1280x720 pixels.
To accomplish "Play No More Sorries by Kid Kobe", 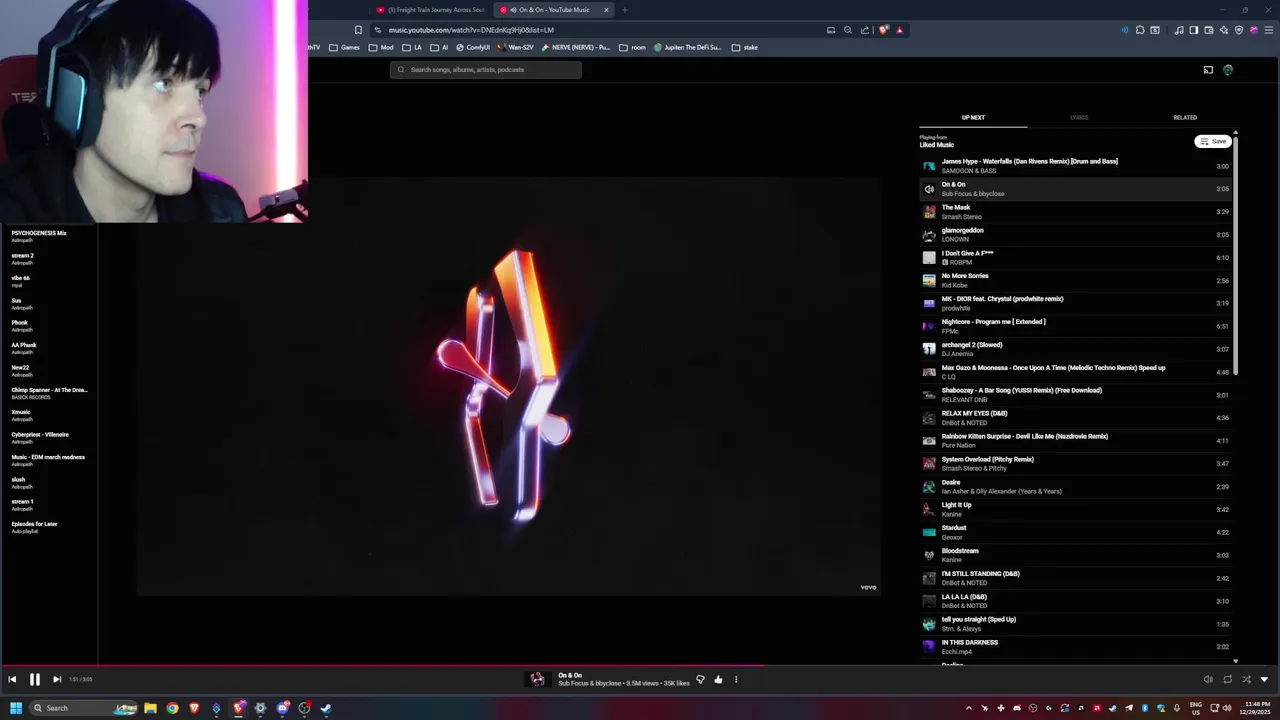I will (x=1075, y=280).
